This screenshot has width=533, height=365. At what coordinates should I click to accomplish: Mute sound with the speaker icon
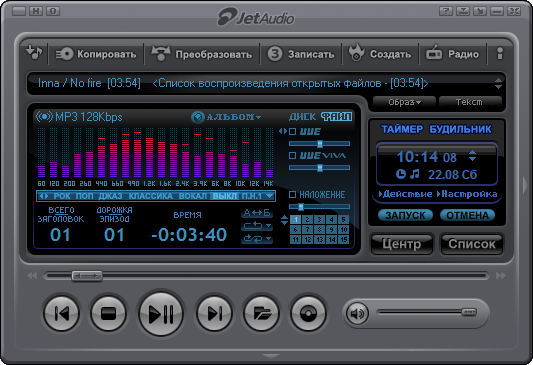click(x=357, y=313)
